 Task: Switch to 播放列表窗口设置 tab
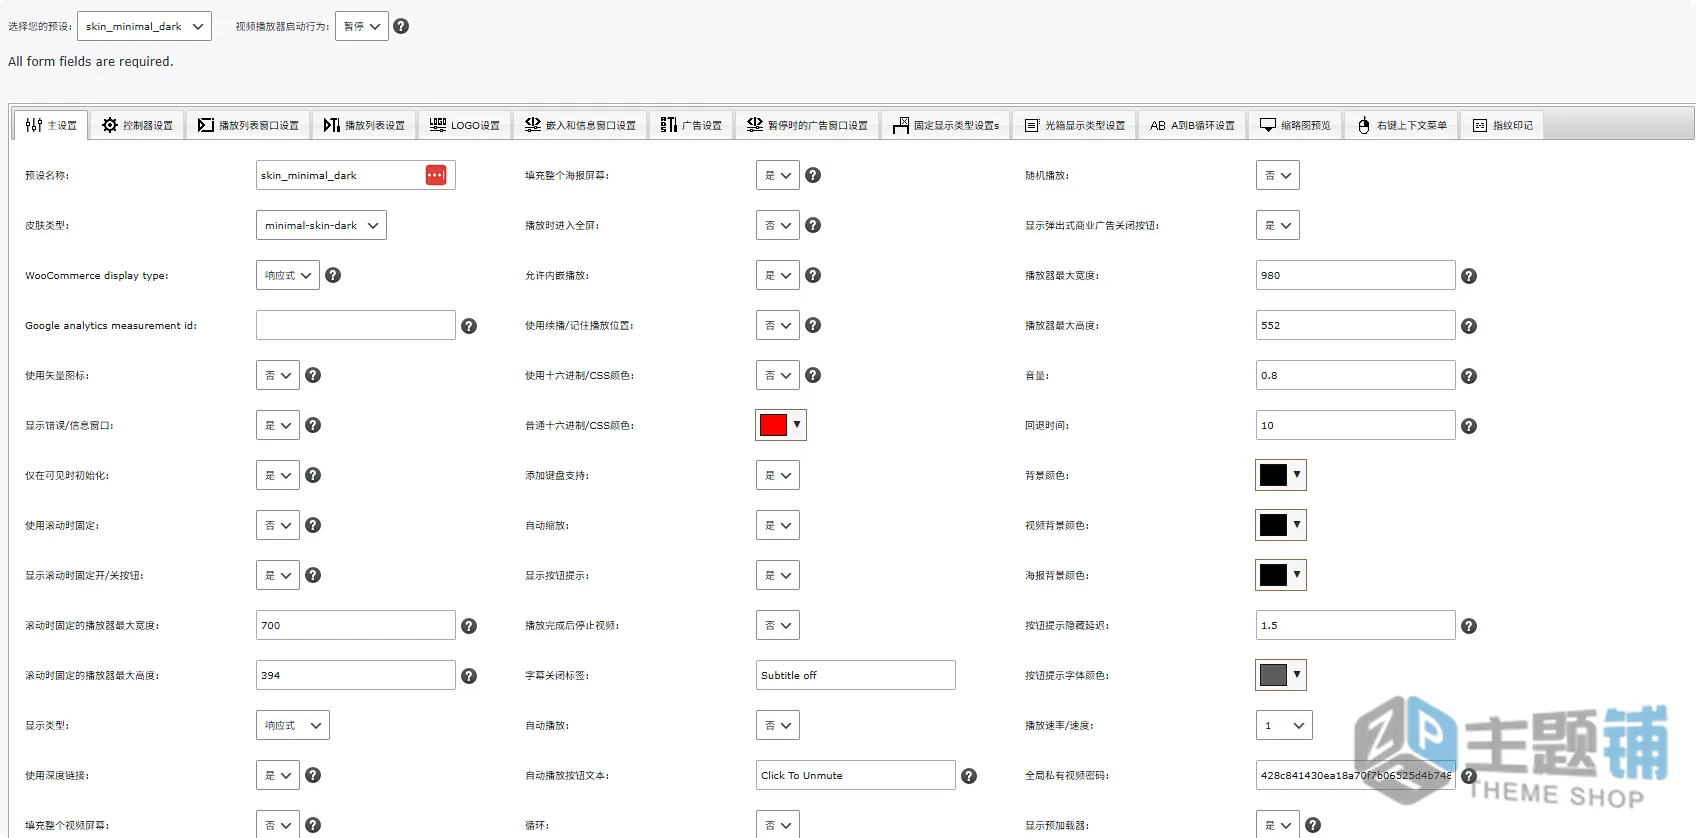click(248, 125)
